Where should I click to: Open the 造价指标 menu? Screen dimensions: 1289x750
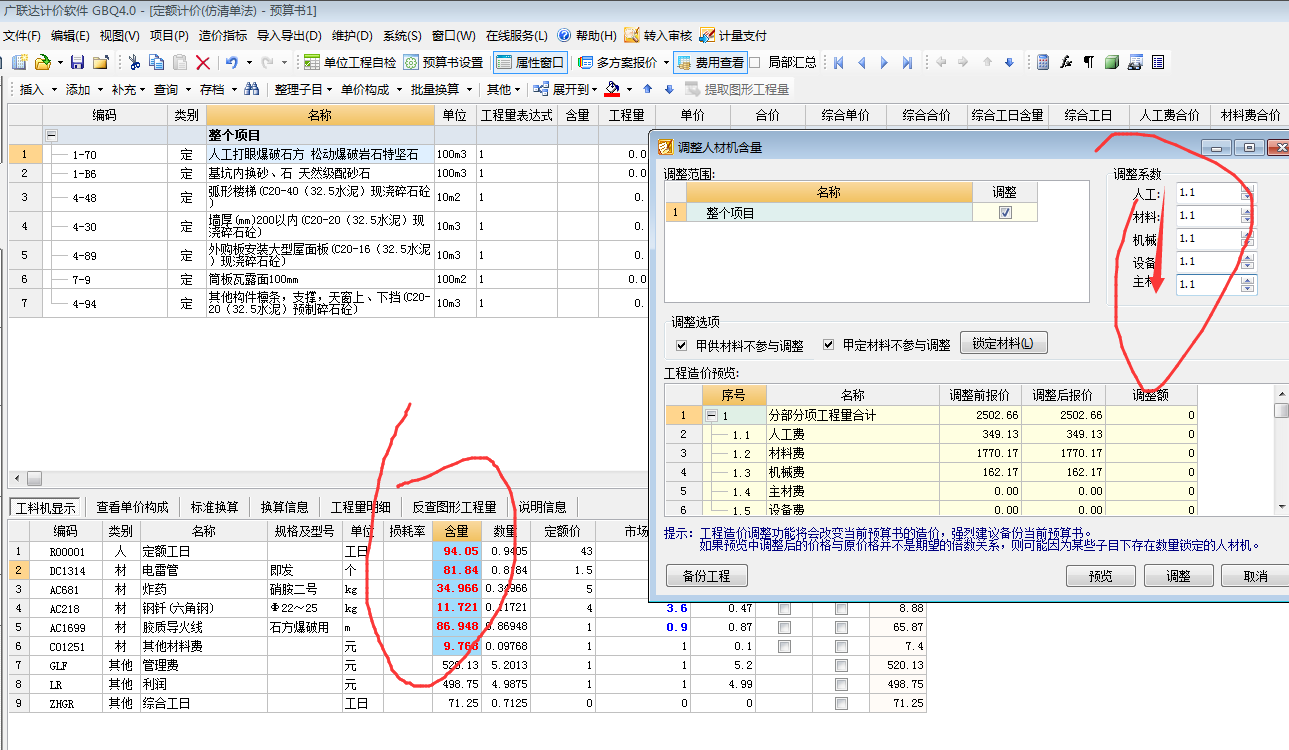[x=223, y=35]
